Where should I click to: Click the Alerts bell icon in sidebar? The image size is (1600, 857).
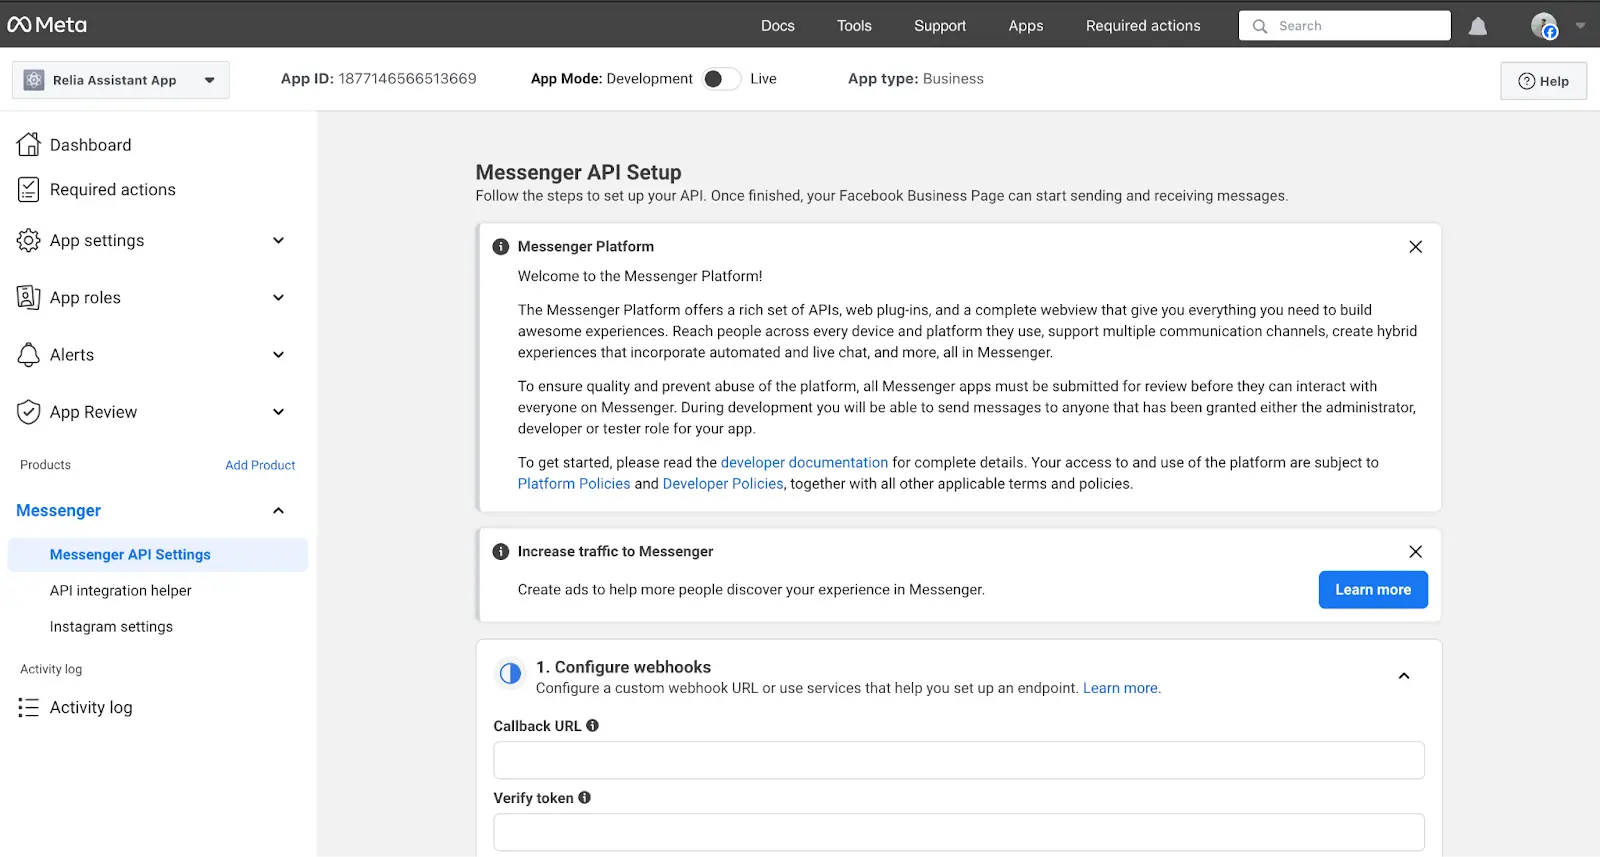click(29, 355)
